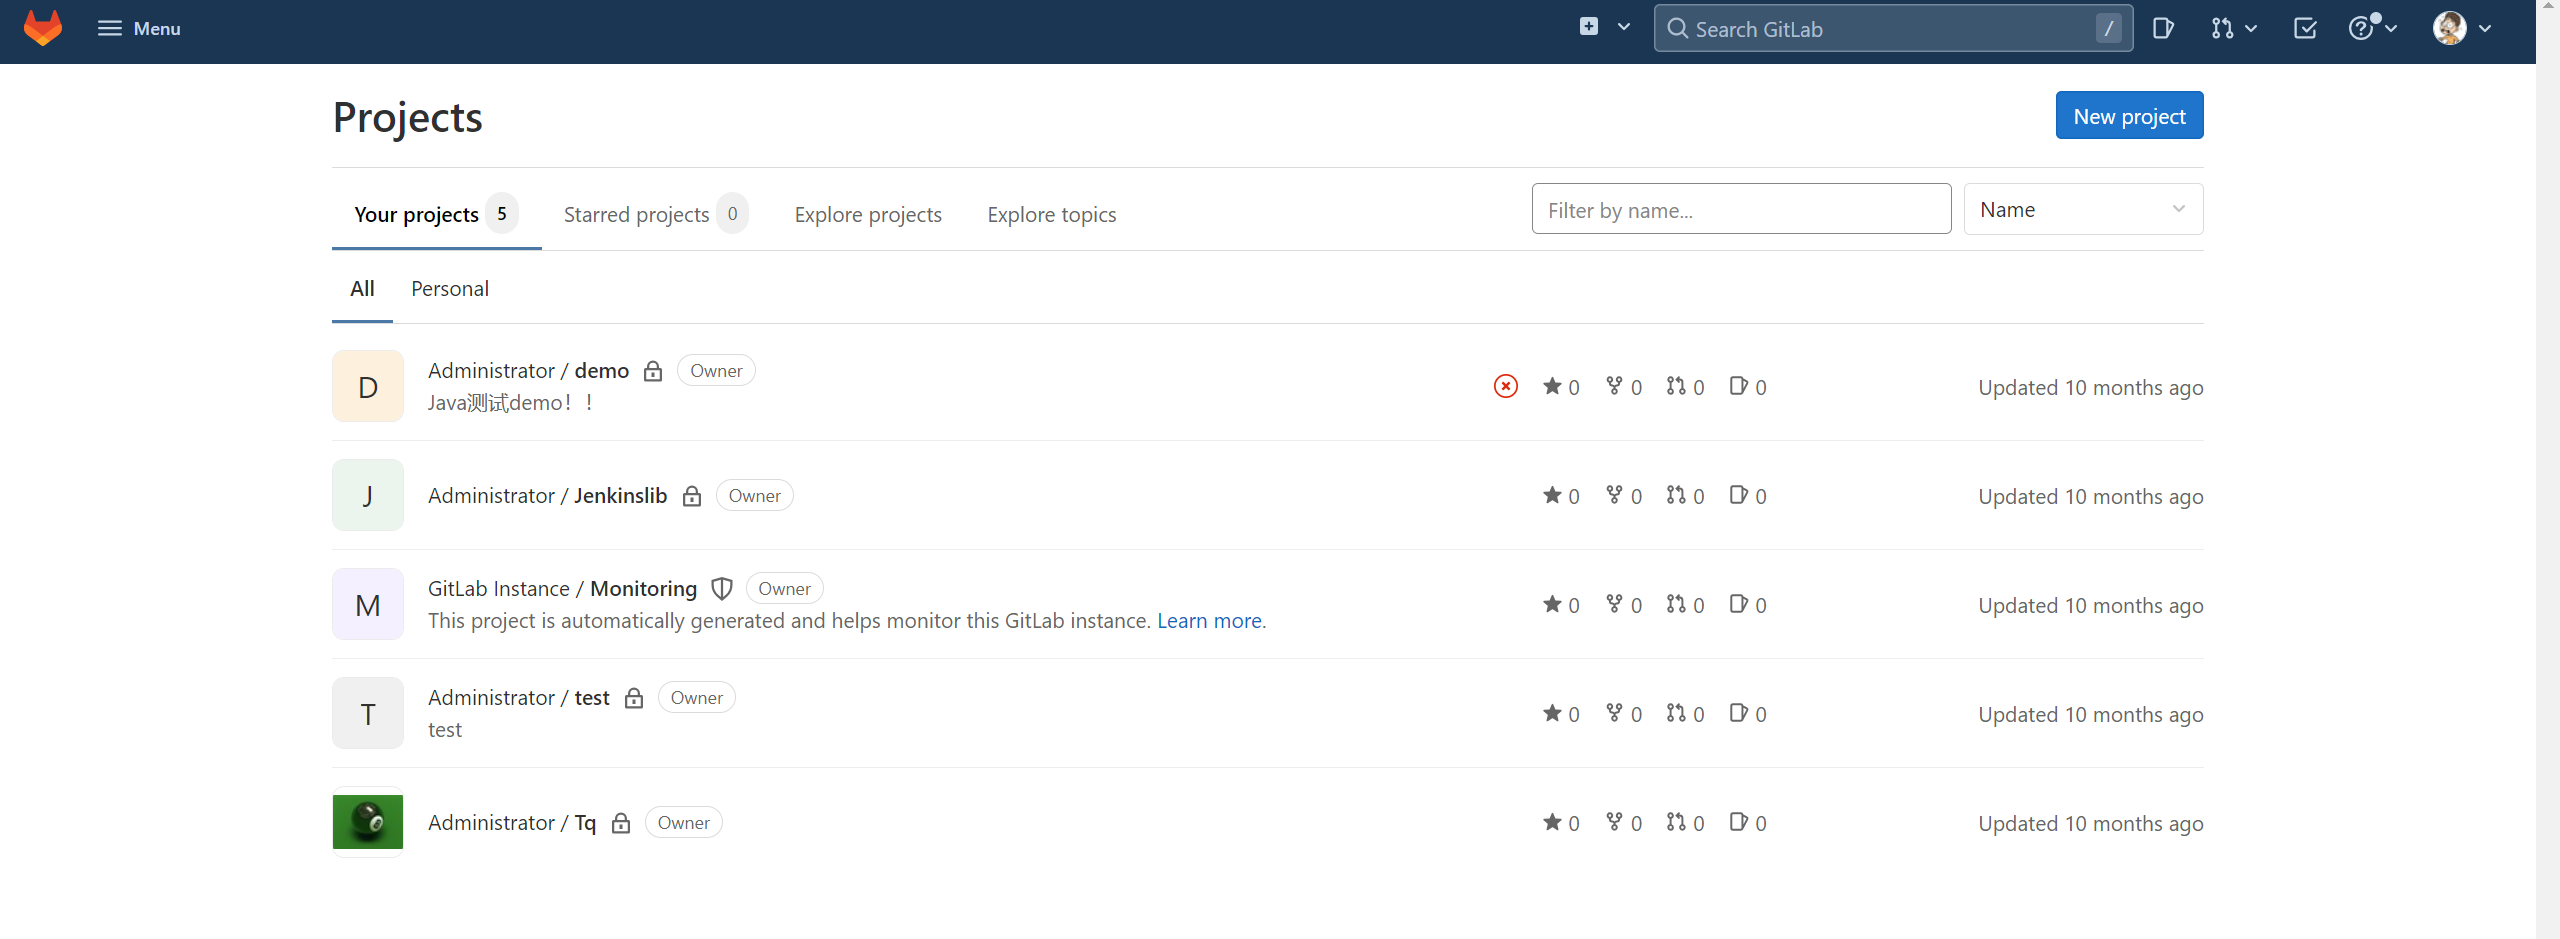Click the New project button
This screenshot has width=2560, height=939.
[x=2129, y=116]
